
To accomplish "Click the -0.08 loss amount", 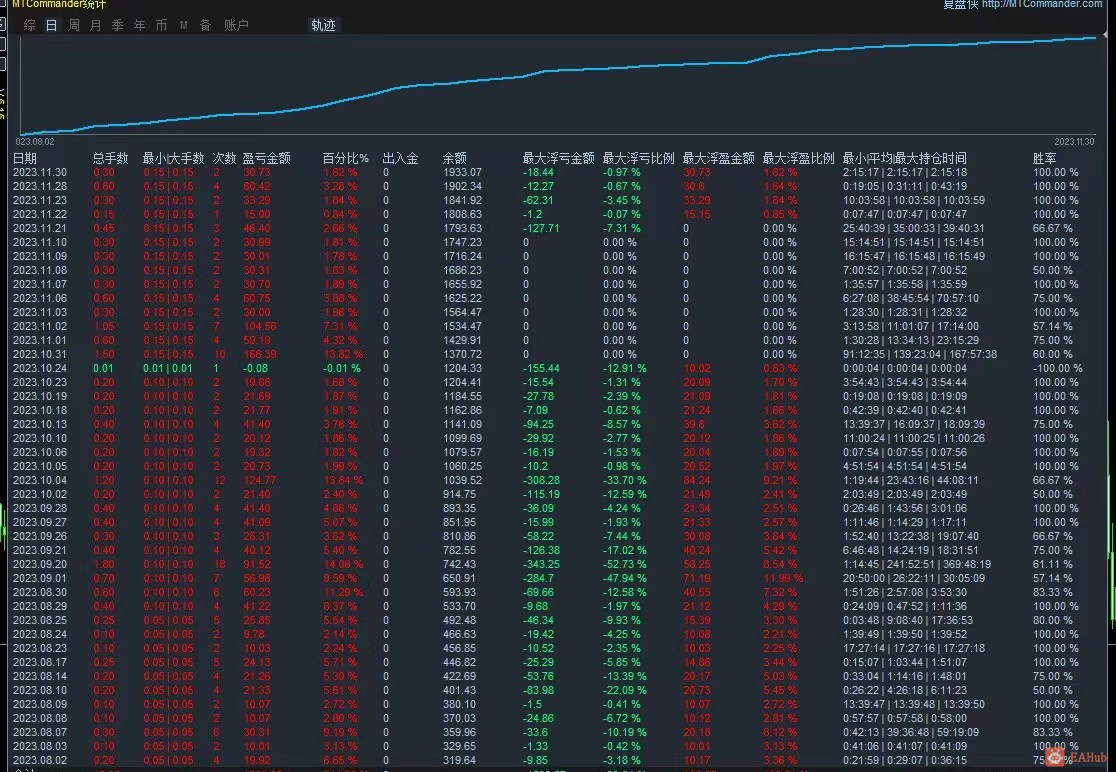I will pyautogui.click(x=256, y=369).
